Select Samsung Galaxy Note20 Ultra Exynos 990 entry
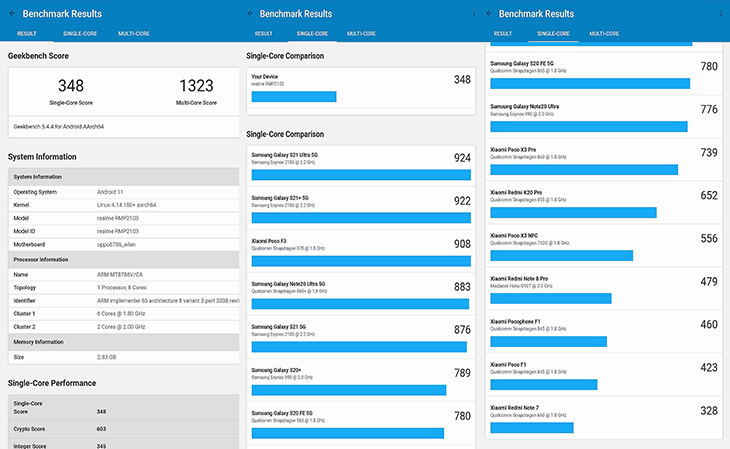 coord(604,117)
